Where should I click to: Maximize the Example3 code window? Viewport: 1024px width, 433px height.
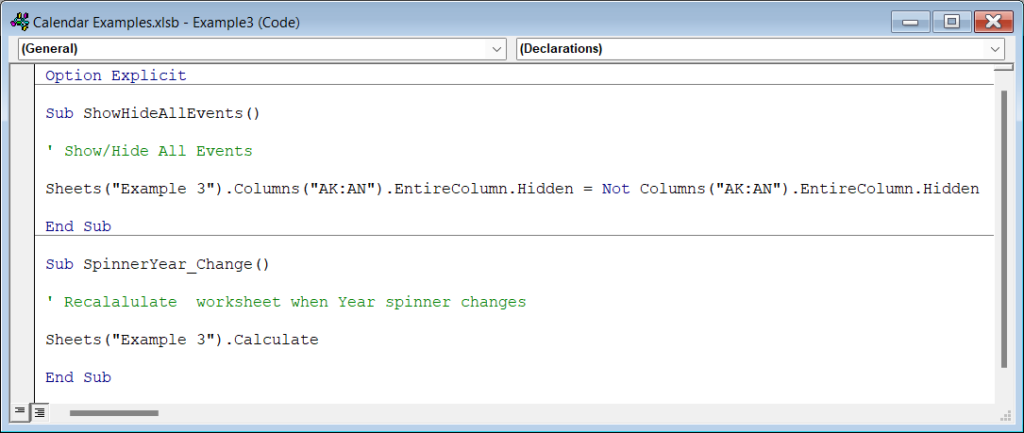point(950,20)
